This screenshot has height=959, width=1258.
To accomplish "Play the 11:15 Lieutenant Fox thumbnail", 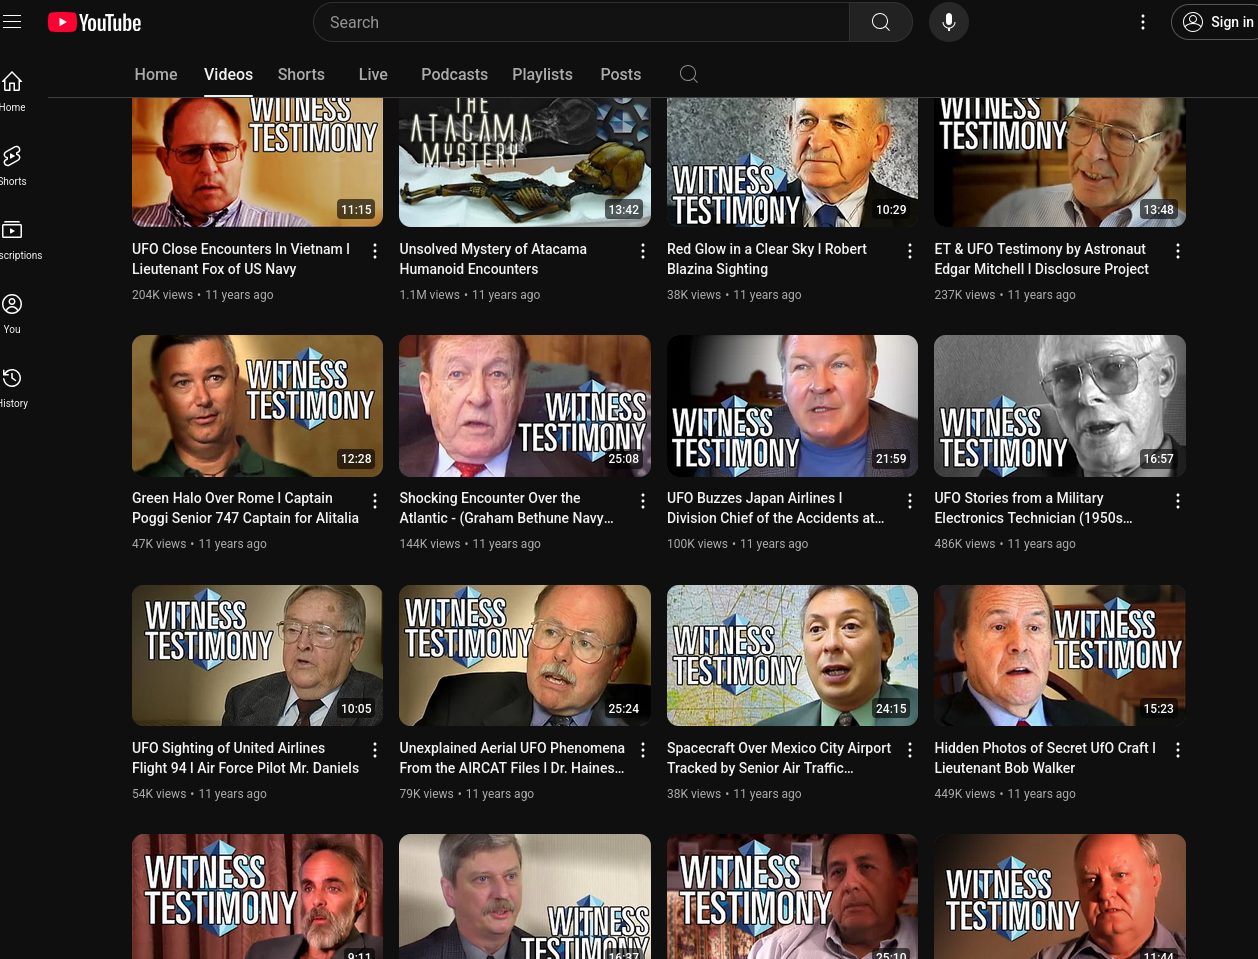I will [x=257, y=162].
